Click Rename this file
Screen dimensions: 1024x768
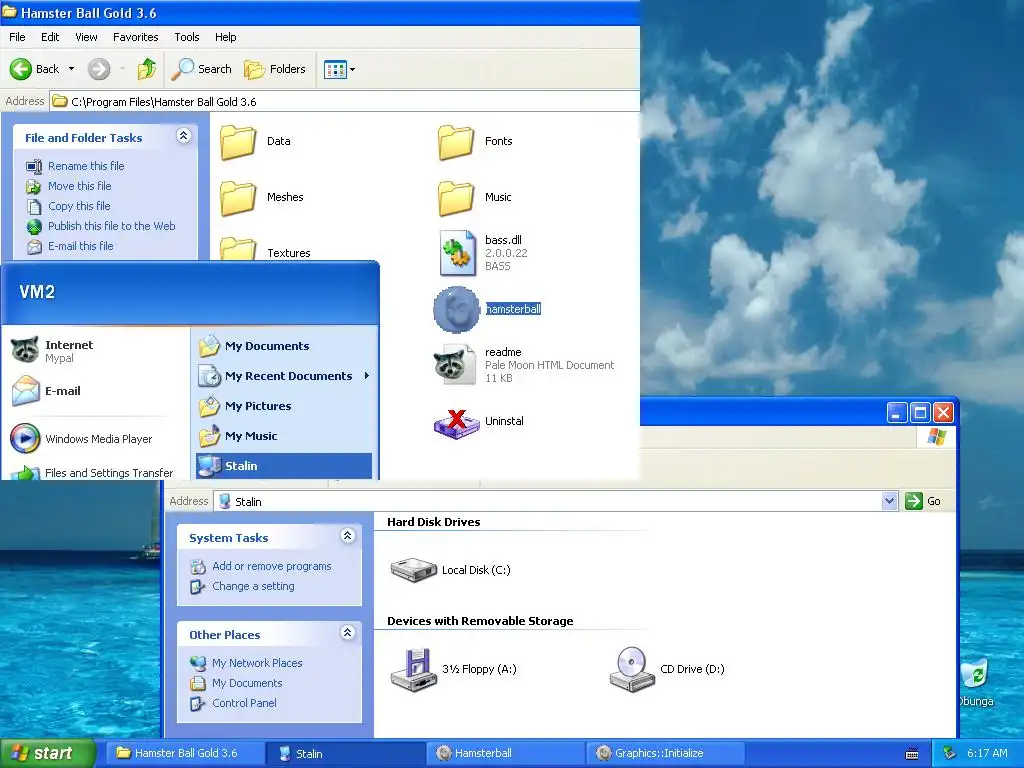click(x=86, y=166)
